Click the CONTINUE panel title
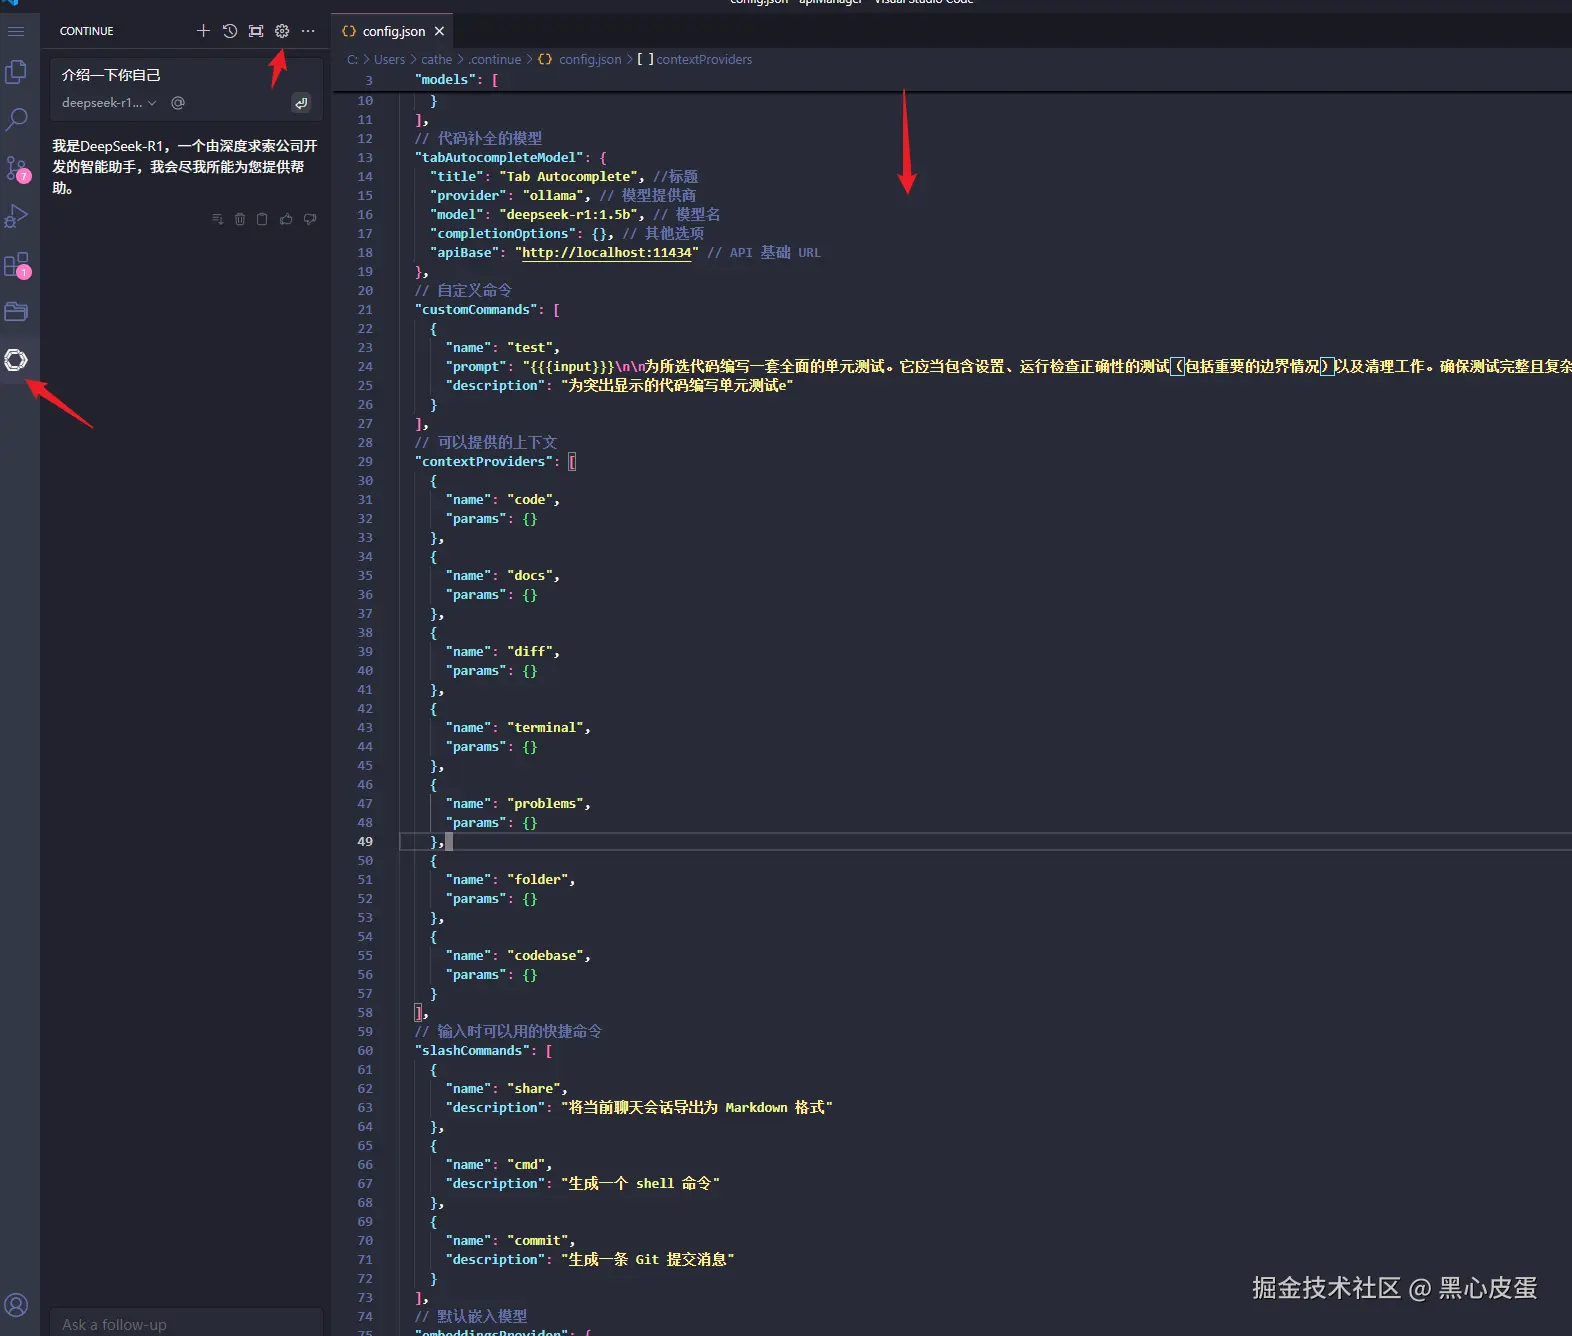The height and width of the screenshot is (1336, 1572). (86, 31)
